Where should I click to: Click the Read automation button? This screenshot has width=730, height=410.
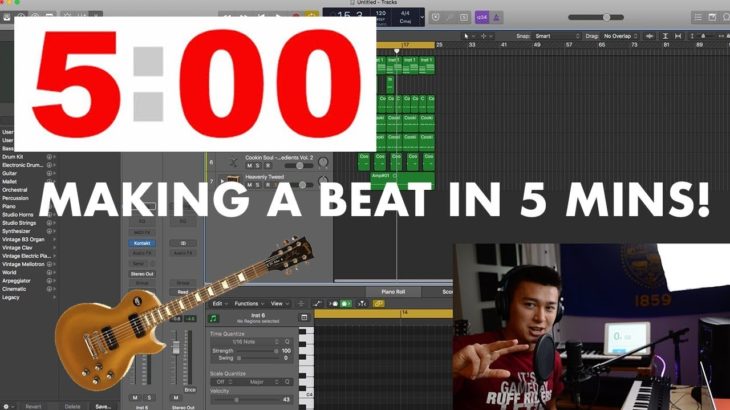(182, 292)
